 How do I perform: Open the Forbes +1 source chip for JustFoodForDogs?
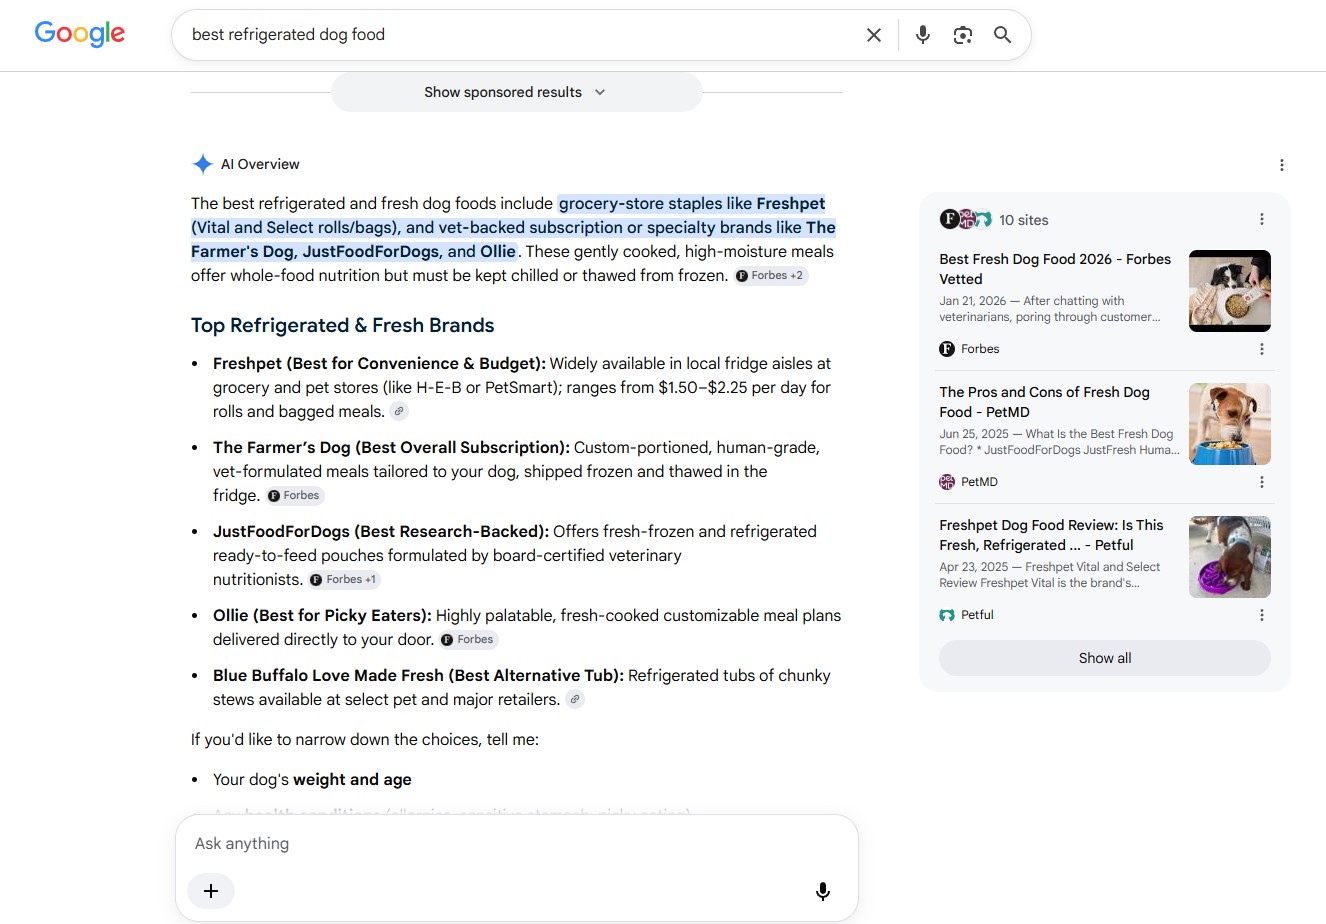click(344, 580)
